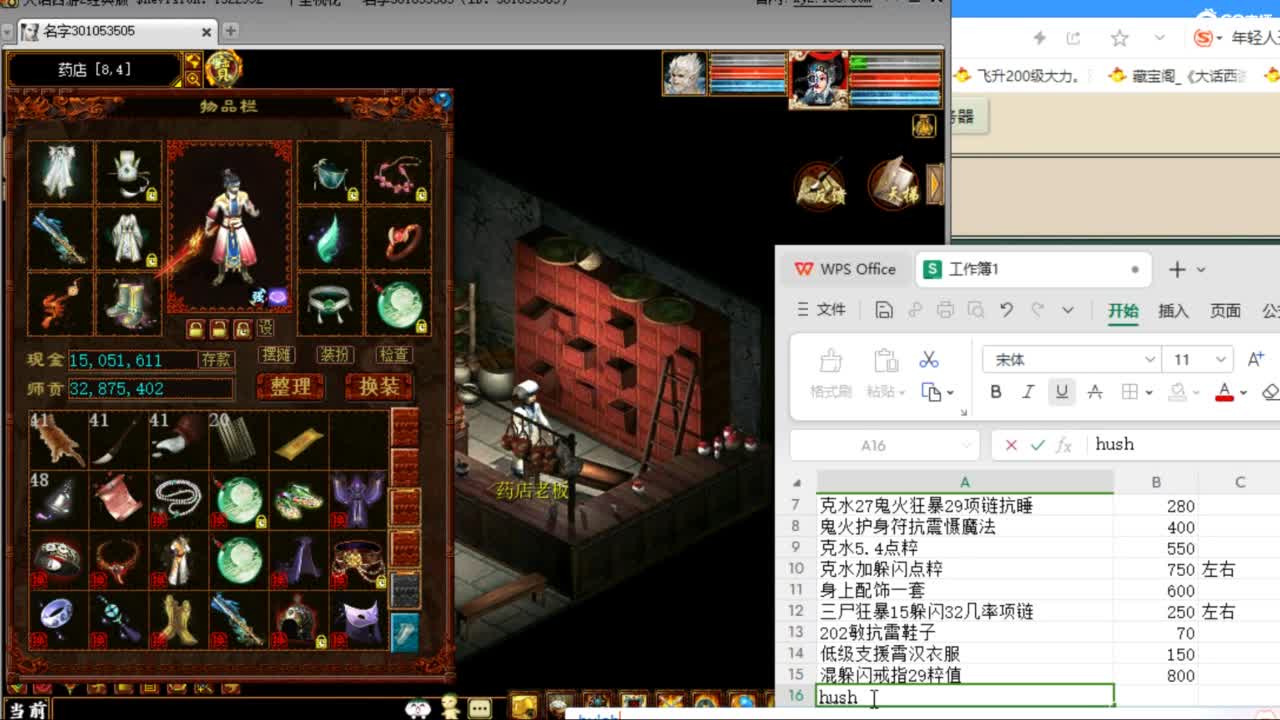This screenshot has height=720, width=1280.
Task: Select the equipped headdress item slot
Action: click(x=129, y=173)
